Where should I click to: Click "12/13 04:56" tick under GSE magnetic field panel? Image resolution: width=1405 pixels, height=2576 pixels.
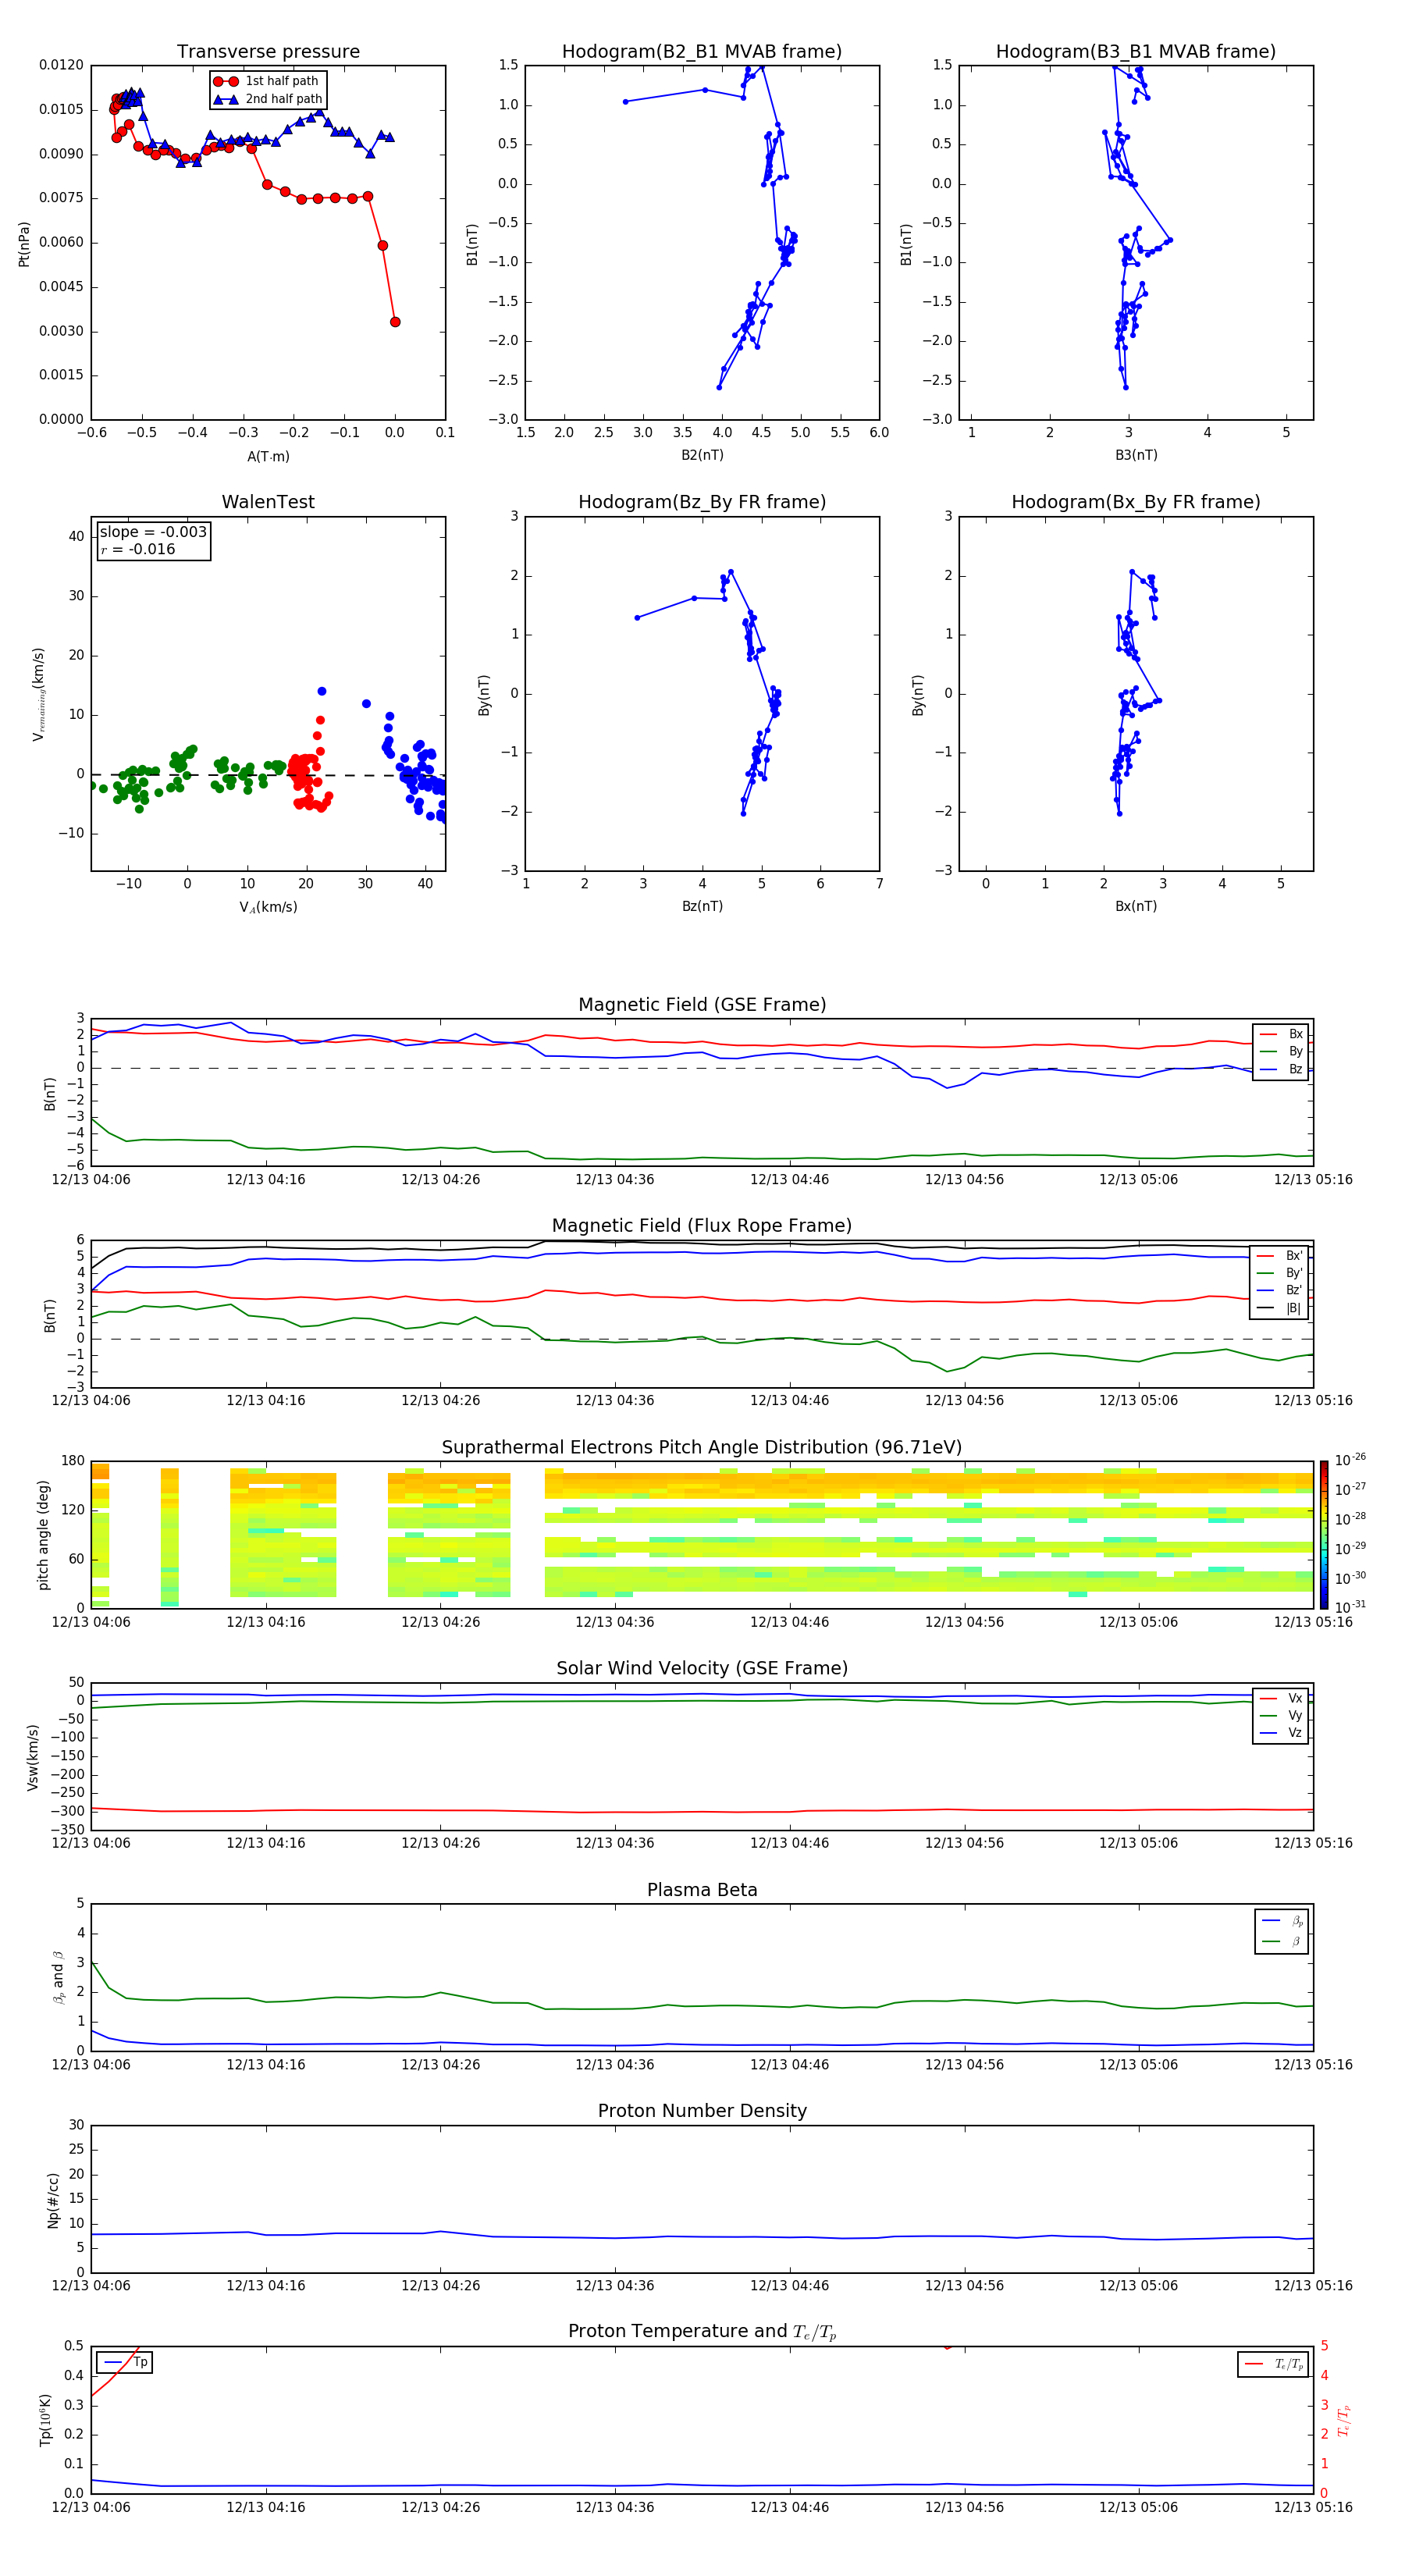(x=964, y=1180)
